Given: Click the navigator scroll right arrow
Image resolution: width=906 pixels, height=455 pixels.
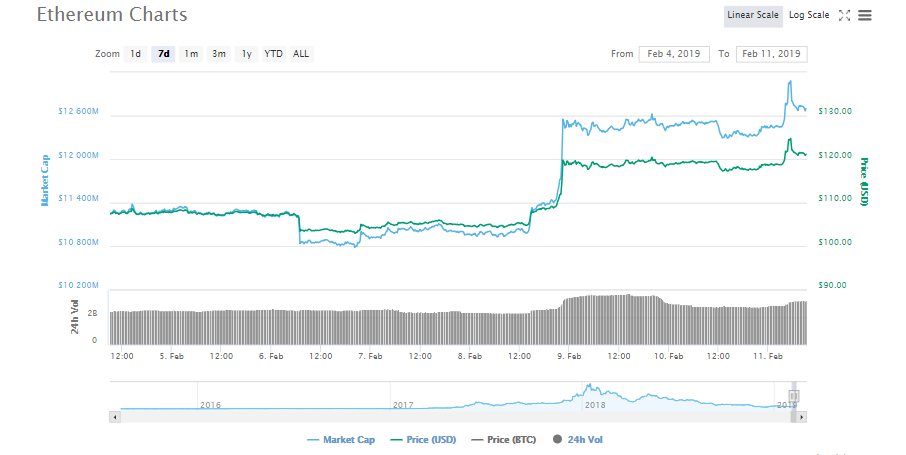Looking at the screenshot, I should coord(801,417).
